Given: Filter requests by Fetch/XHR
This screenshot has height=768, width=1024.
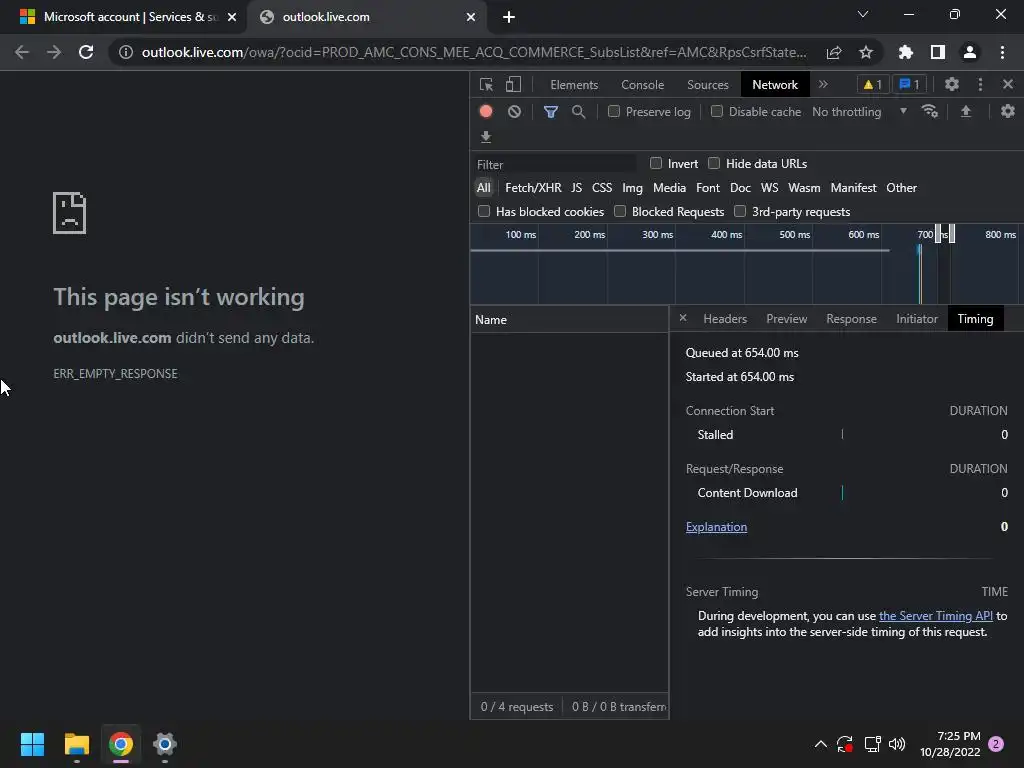Looking at the screenshot, I should tap(533, 188).
